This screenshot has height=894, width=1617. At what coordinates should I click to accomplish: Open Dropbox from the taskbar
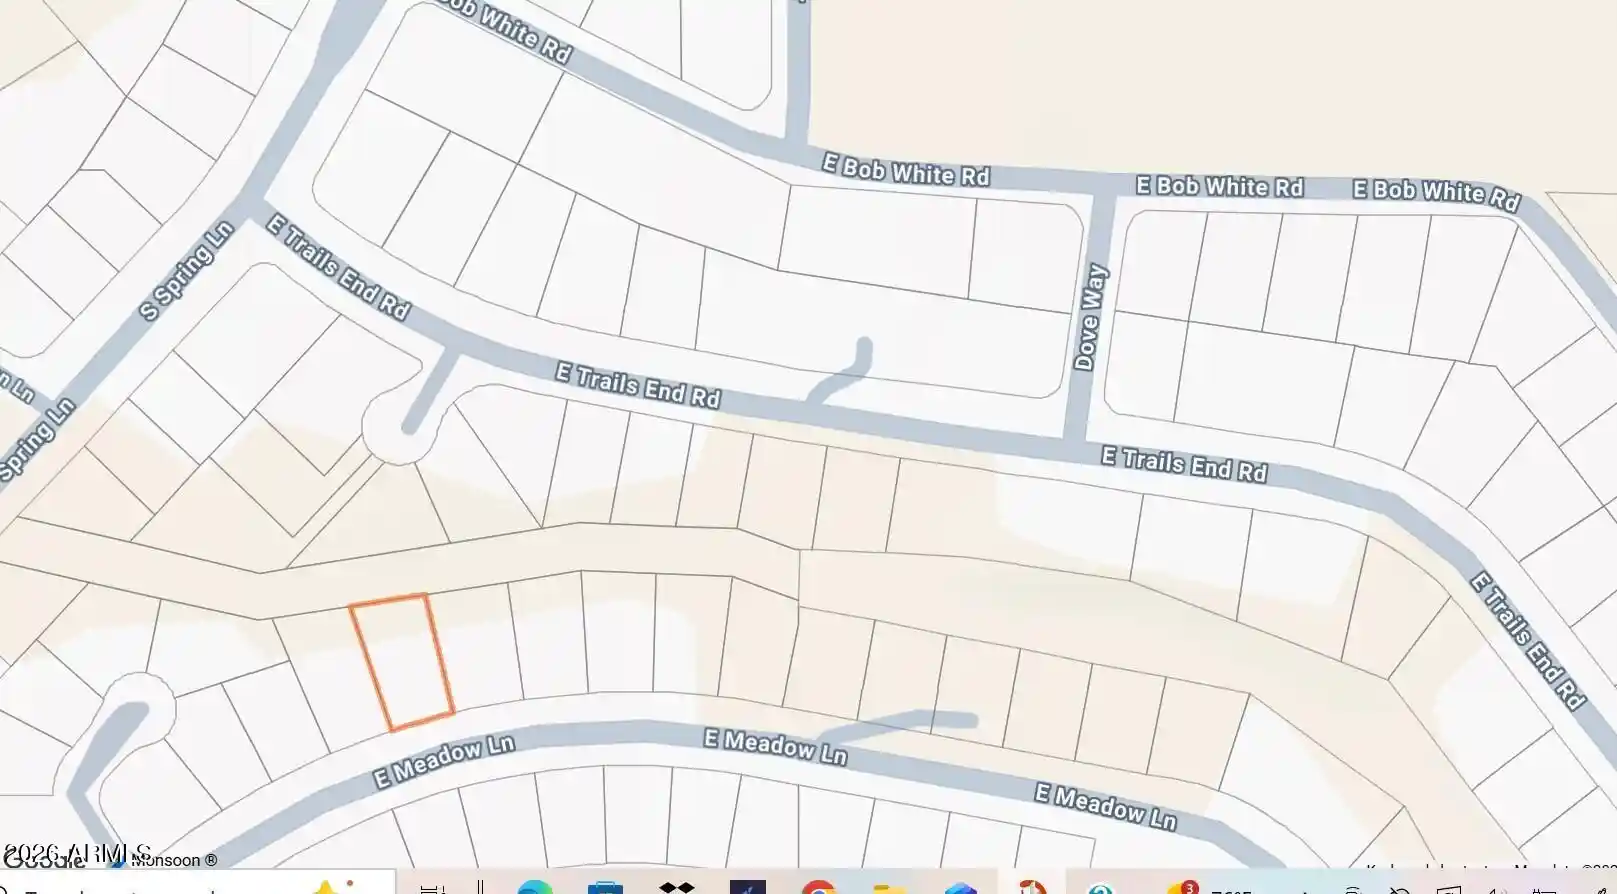[677, 887]
